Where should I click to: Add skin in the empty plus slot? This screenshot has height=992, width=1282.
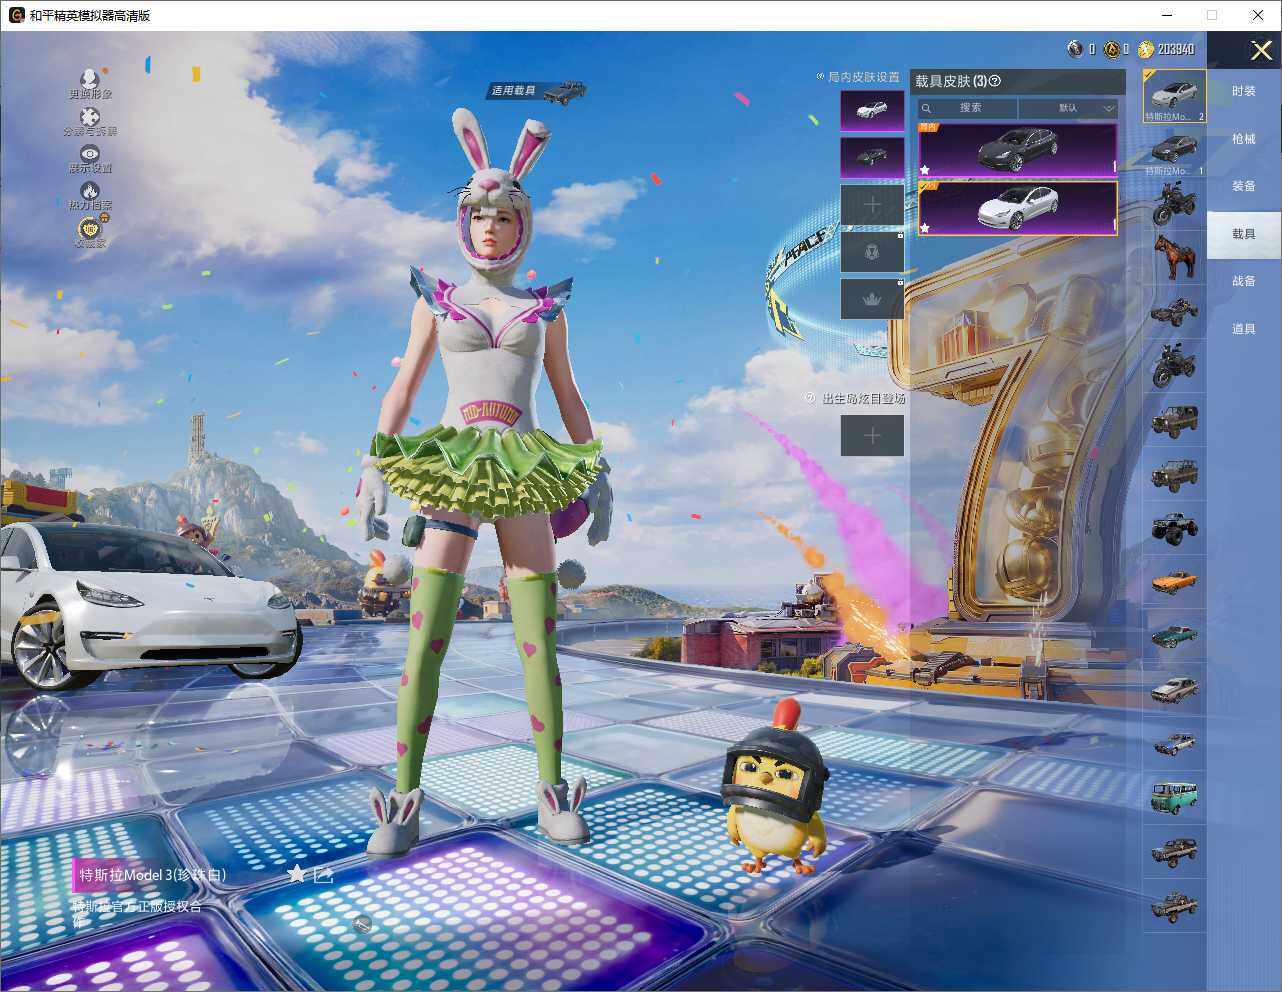click(872, 204)
